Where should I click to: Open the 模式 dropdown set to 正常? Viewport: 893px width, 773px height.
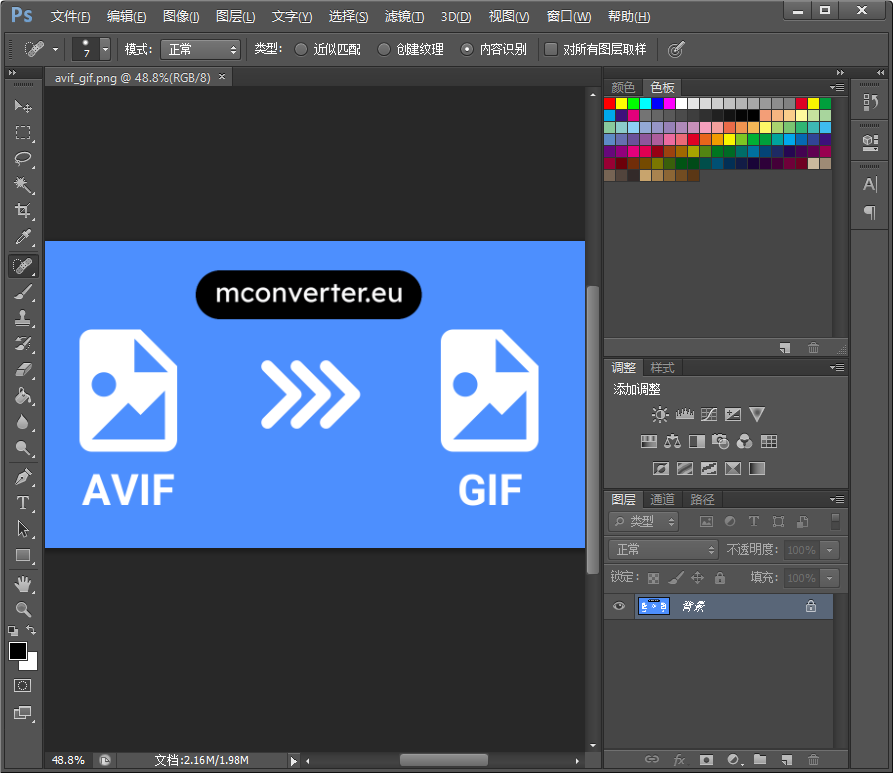point(200,49)
